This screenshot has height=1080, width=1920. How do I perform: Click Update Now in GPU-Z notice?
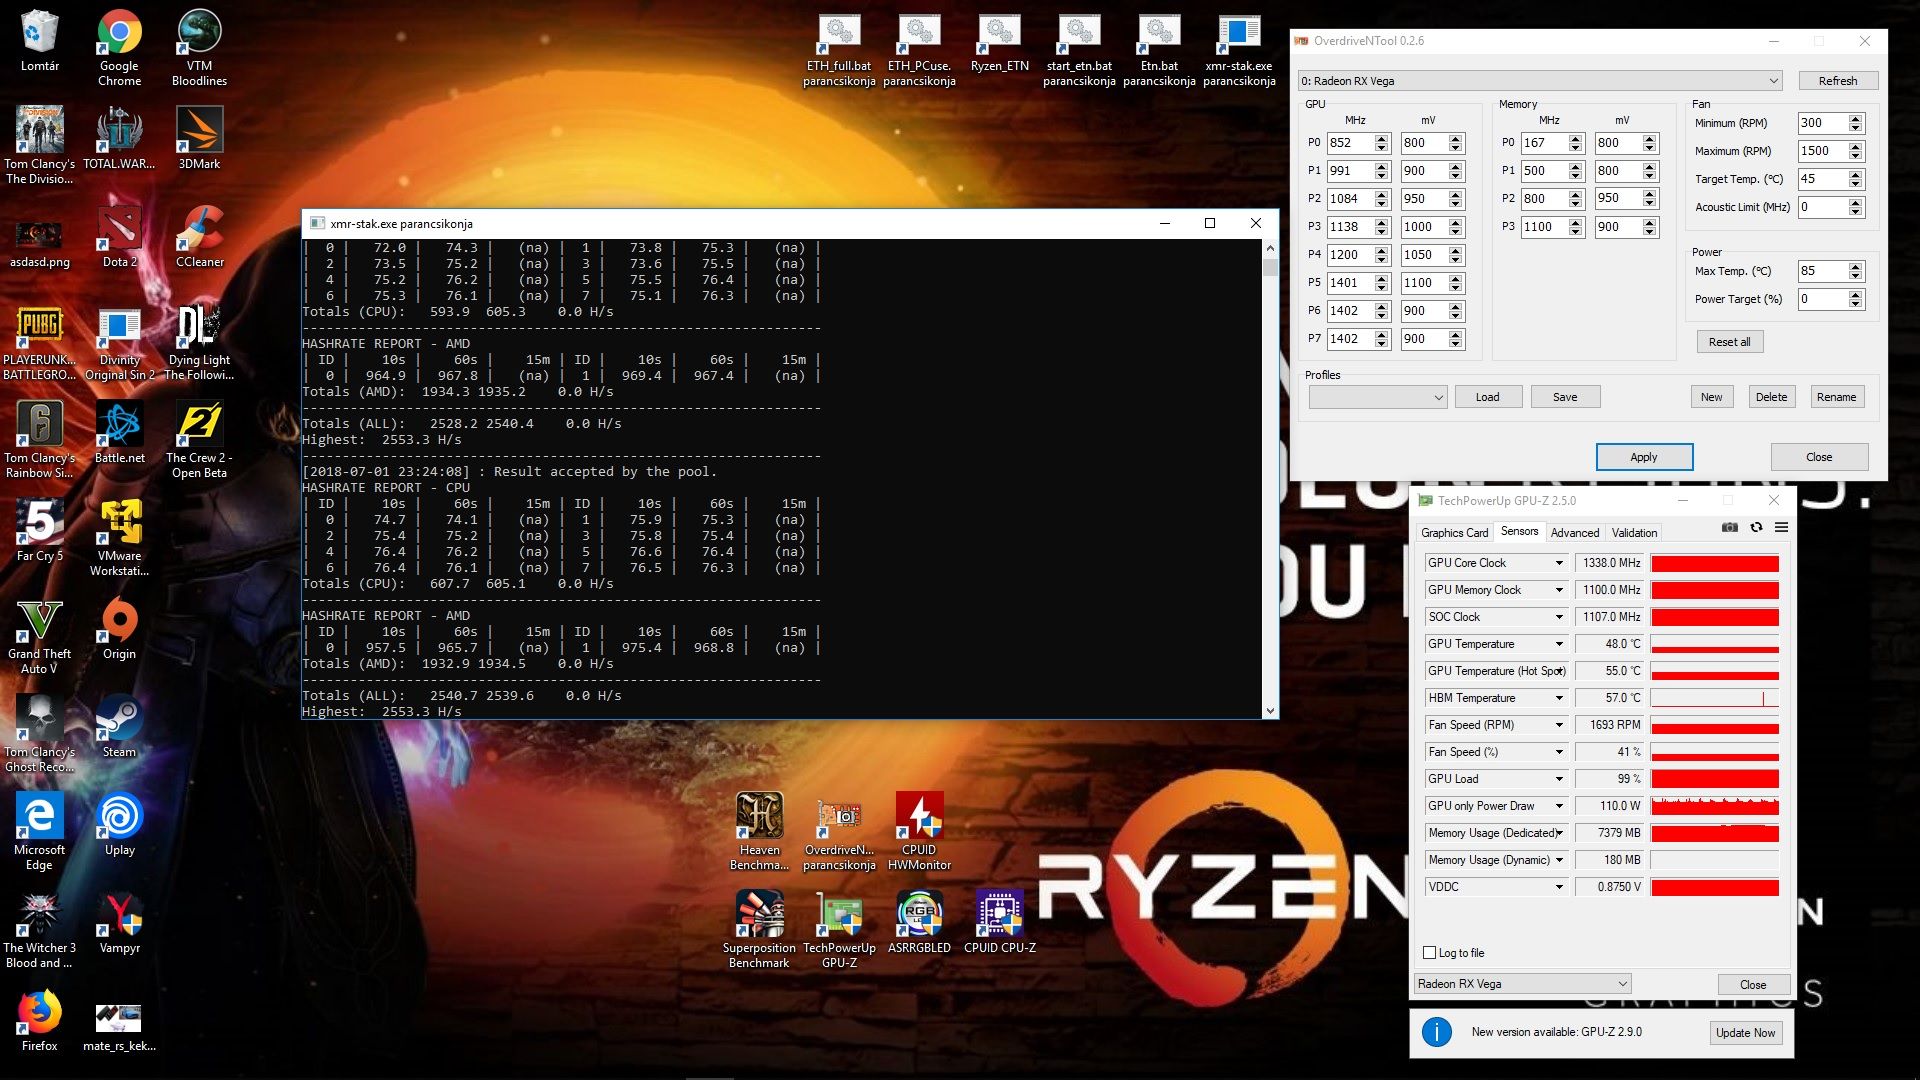[x=1745, y=1033]
